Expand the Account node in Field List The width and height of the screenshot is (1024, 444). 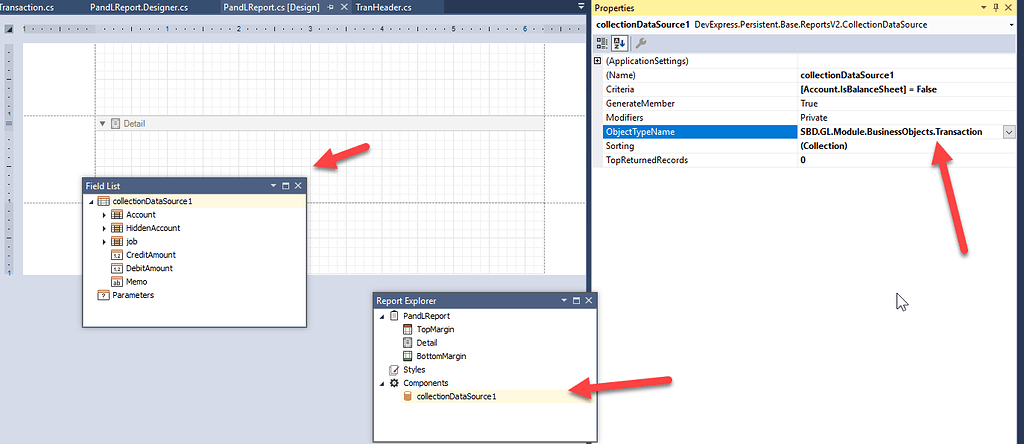pos(104,215)
